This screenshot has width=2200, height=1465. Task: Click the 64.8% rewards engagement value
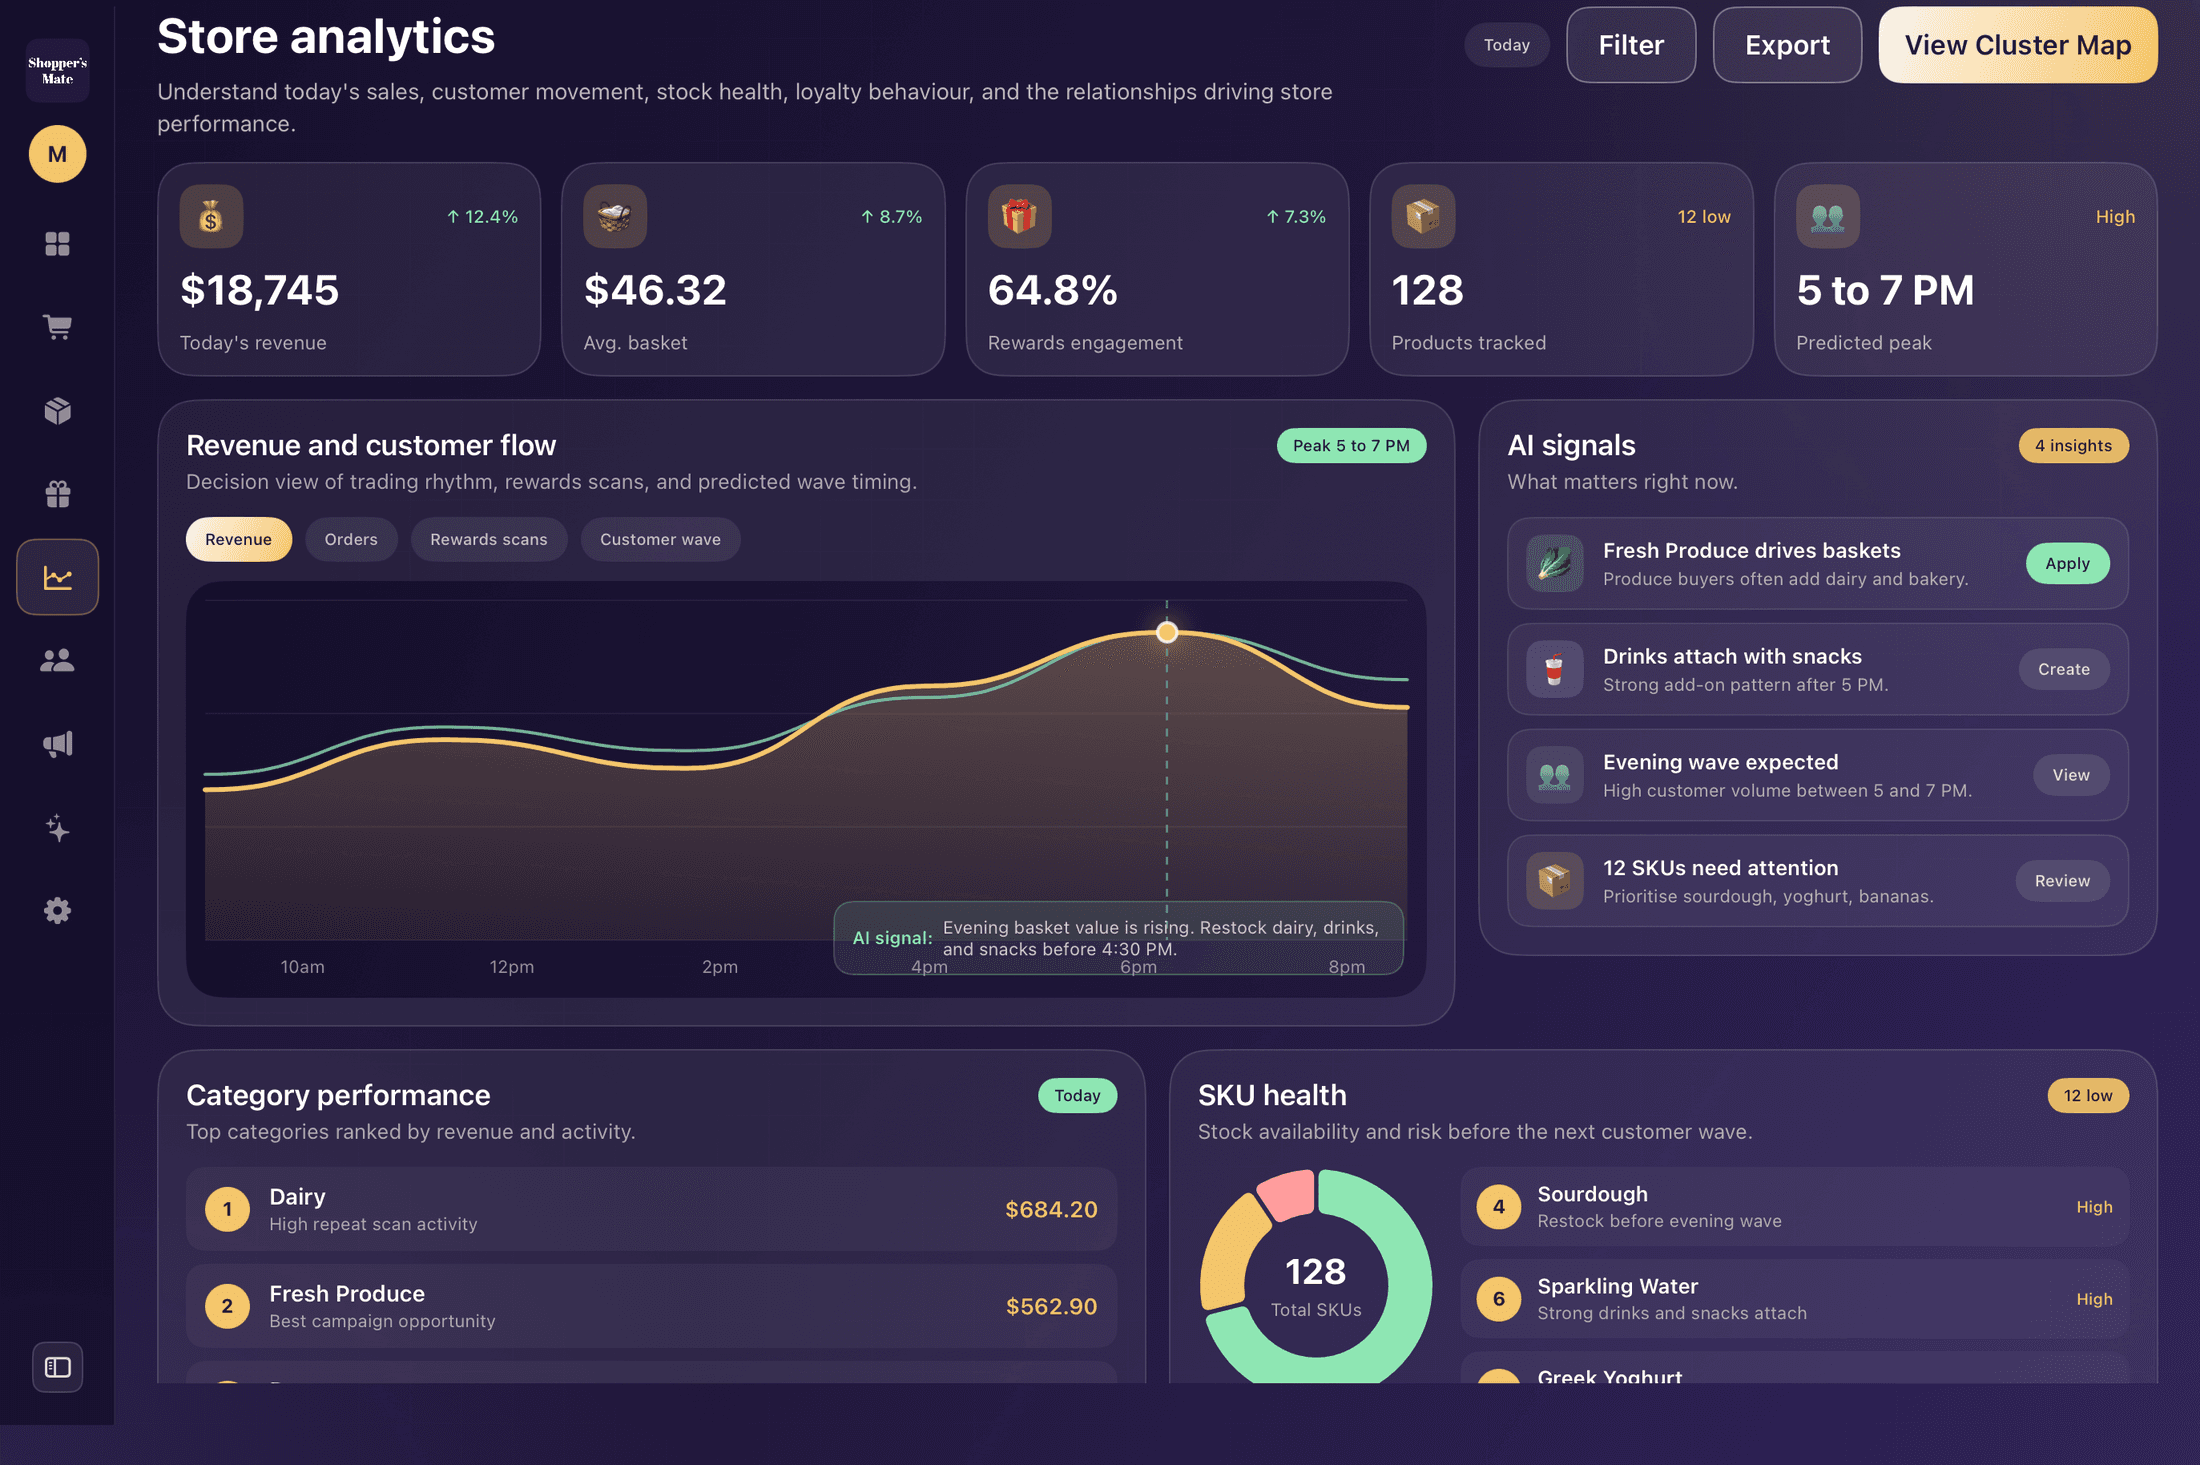(1053, 290)
